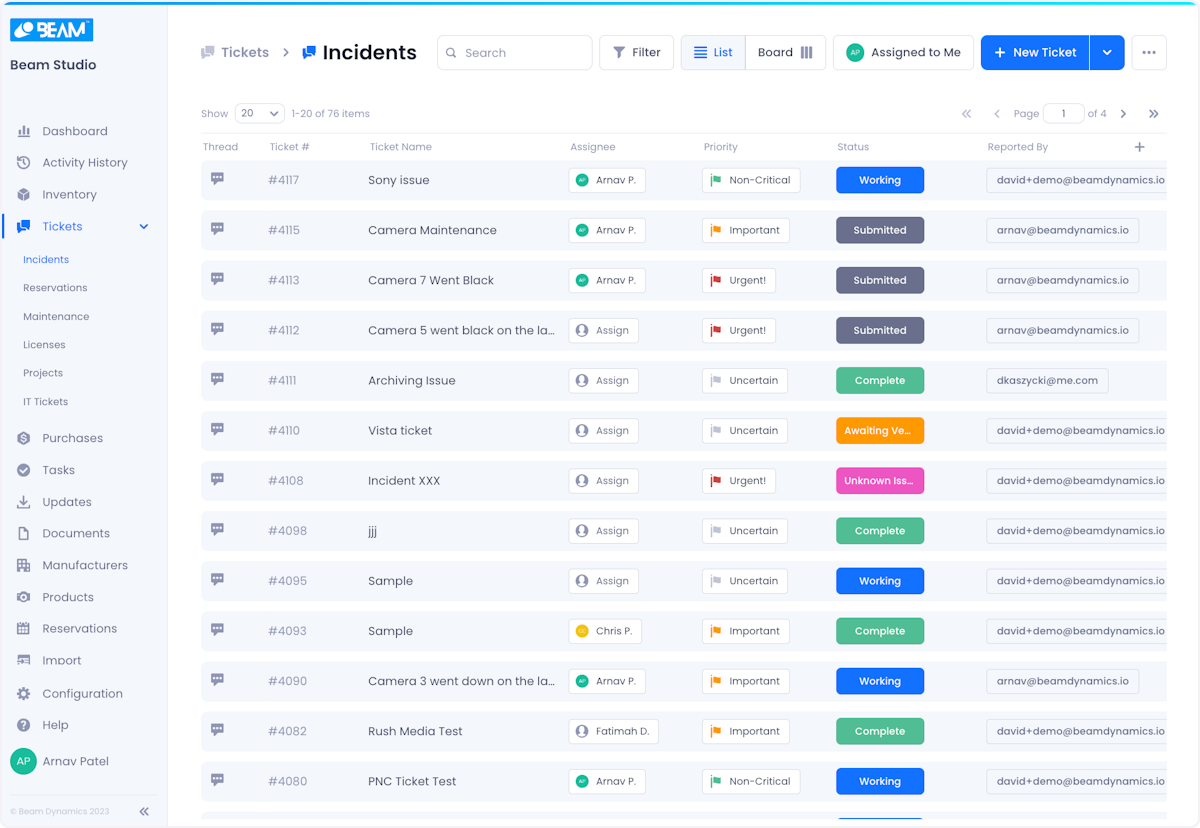Open the Incidents submenu item

(46, 259)
